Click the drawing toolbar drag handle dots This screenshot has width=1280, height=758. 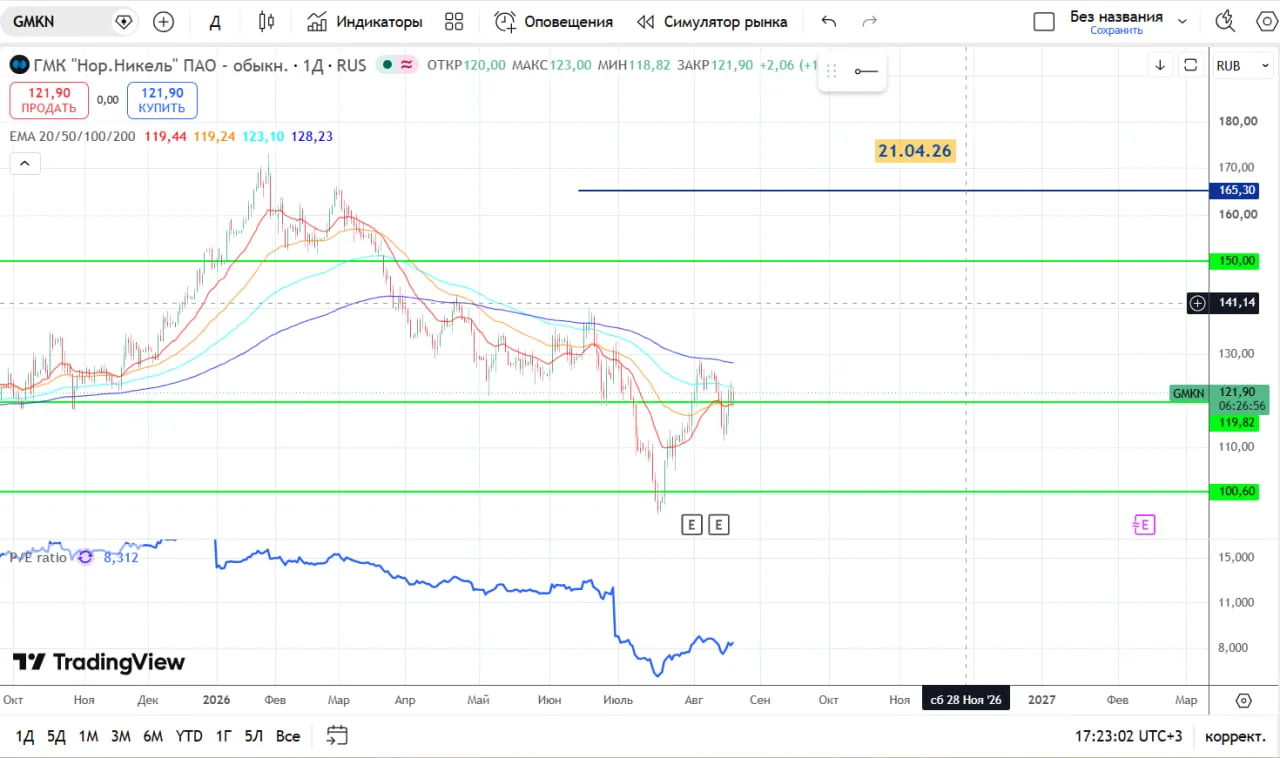[x=831, y=71]
